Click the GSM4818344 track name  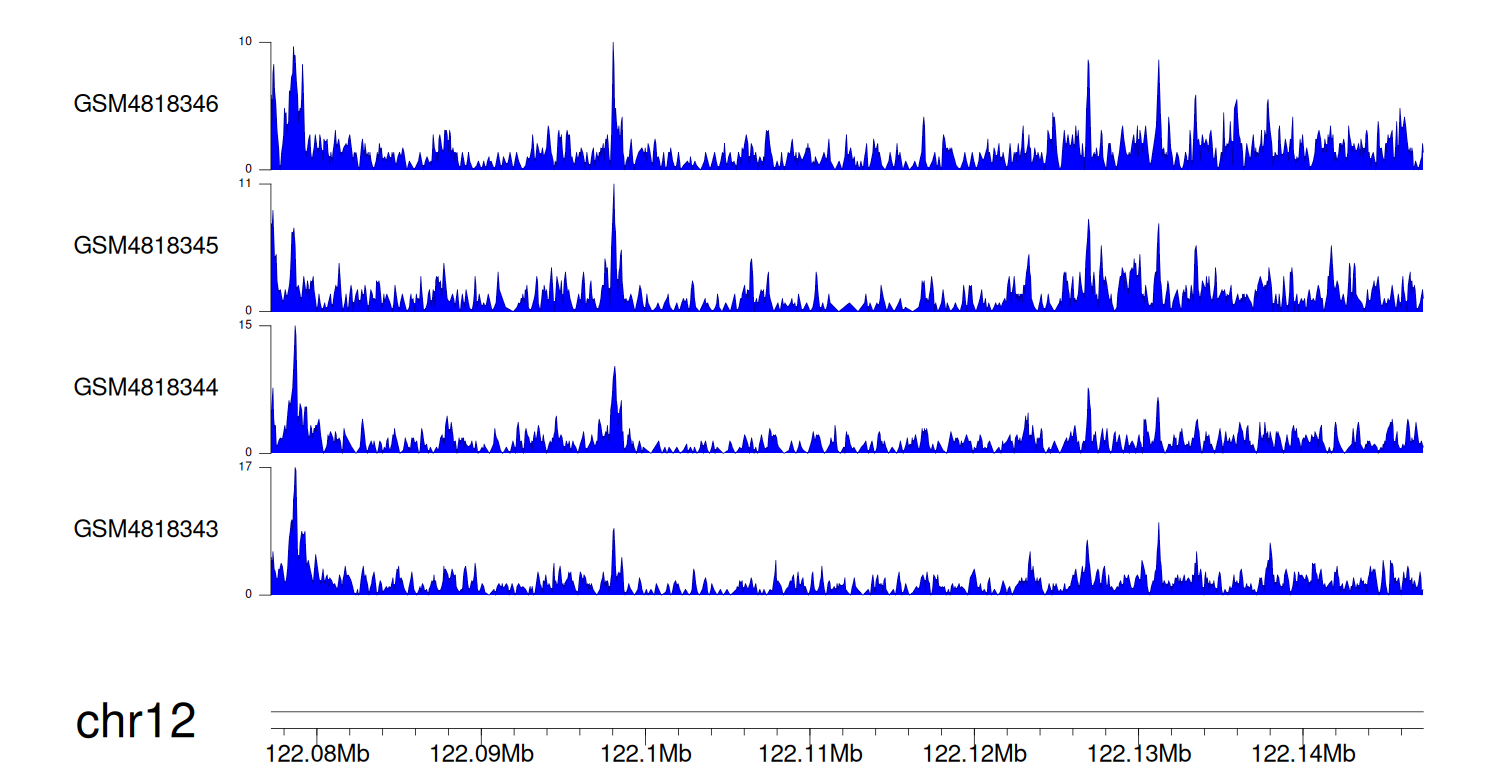146,387
